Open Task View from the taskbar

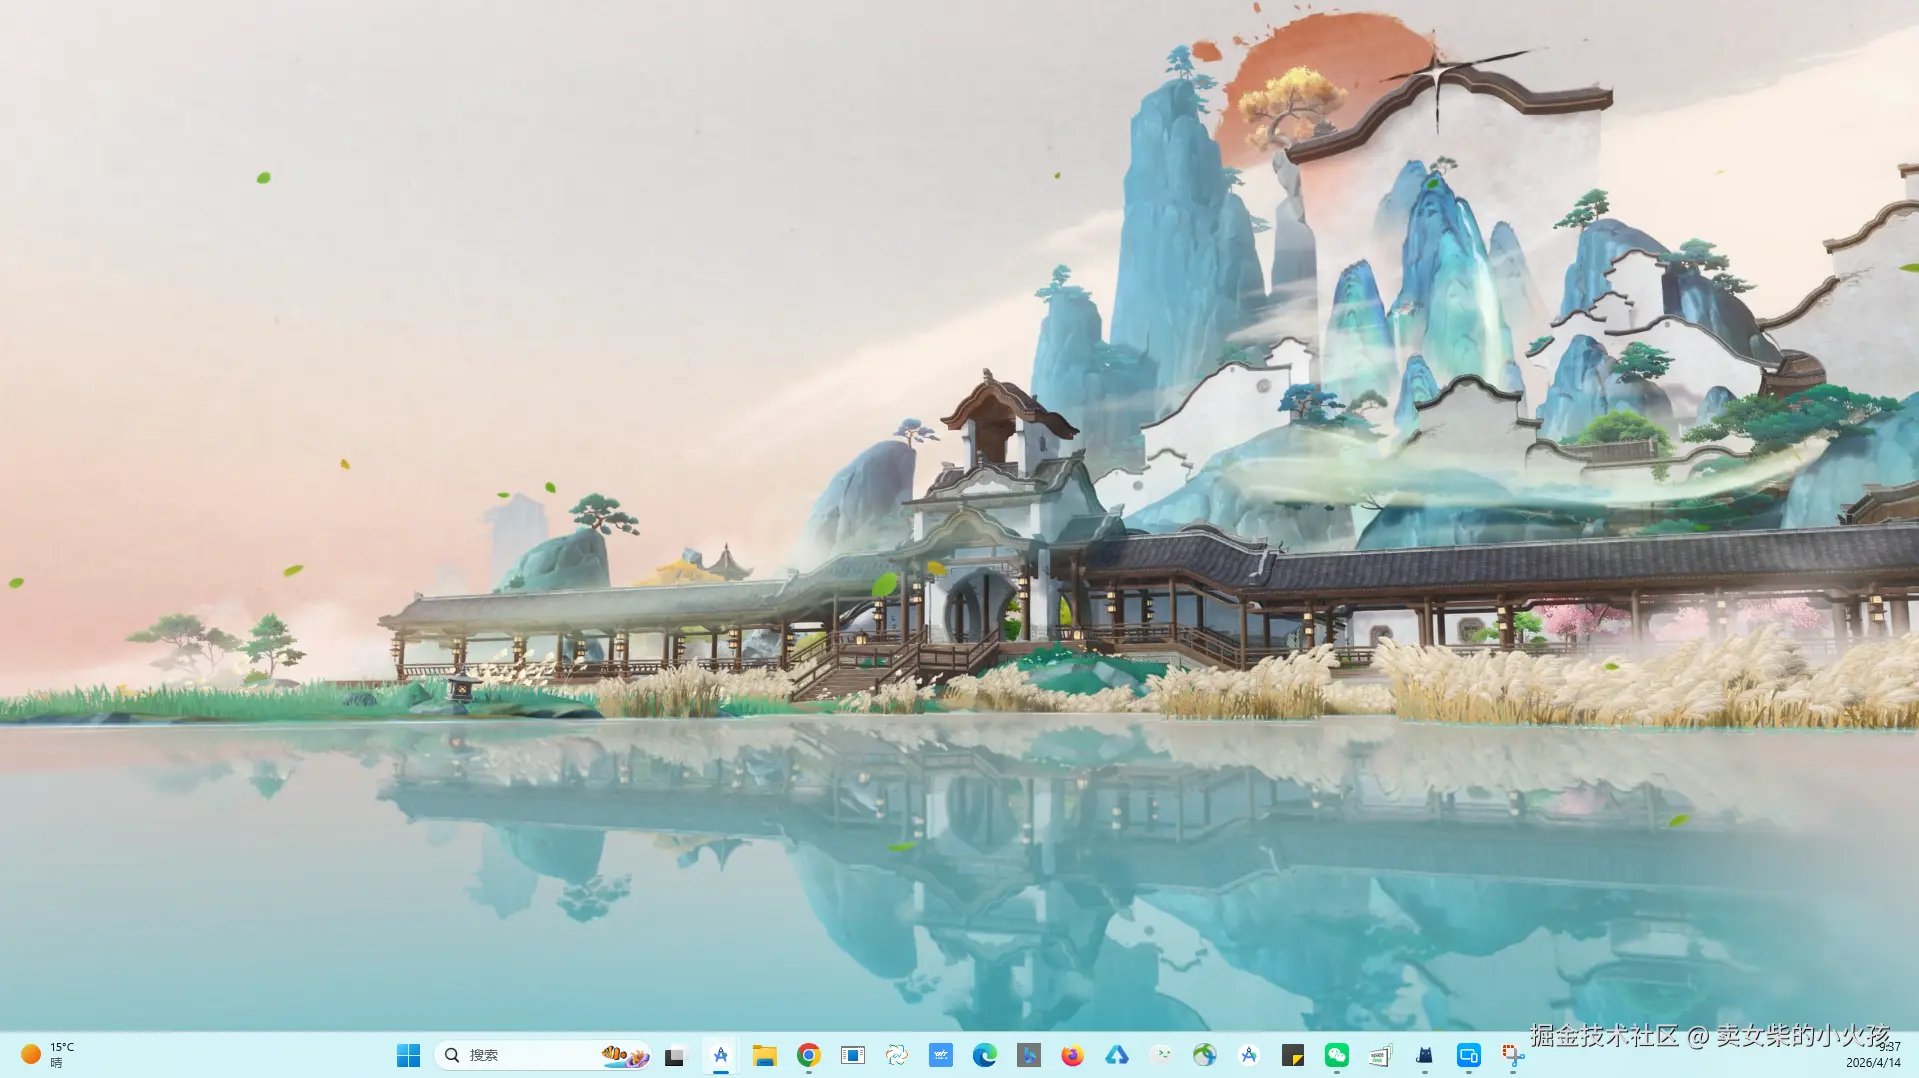675,1055
